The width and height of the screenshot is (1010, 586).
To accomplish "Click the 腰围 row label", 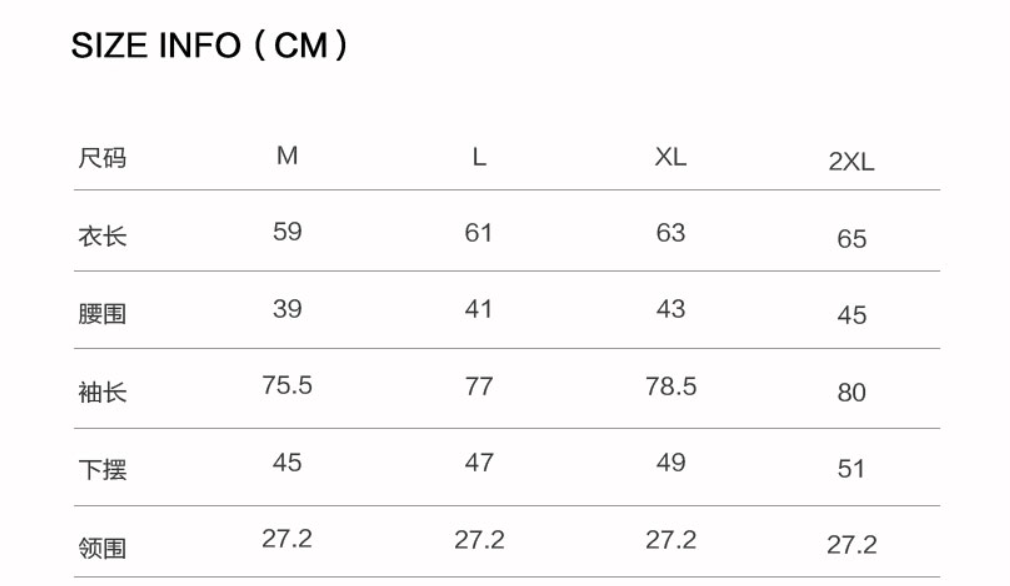I will pyautogui.click(x=102, y=315).
